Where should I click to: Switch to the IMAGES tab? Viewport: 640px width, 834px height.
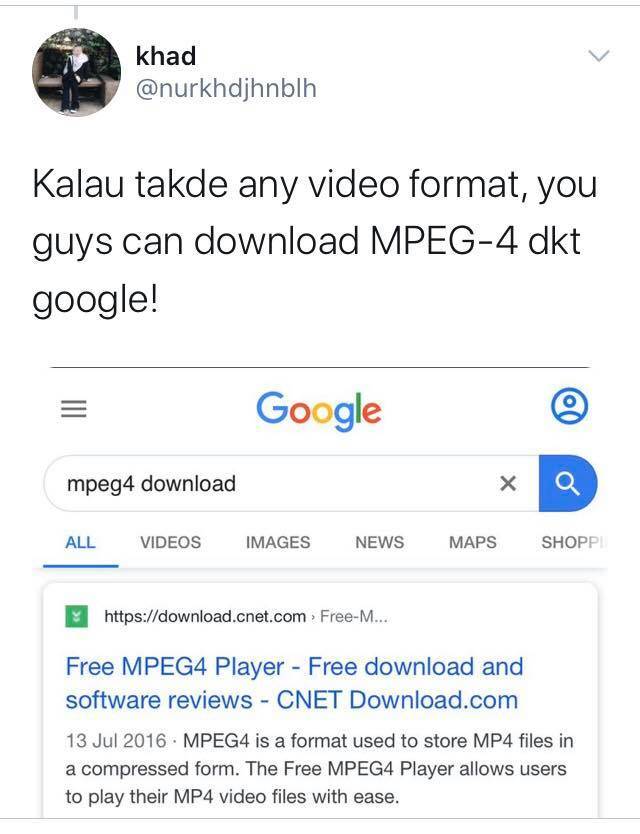[278, 543]
